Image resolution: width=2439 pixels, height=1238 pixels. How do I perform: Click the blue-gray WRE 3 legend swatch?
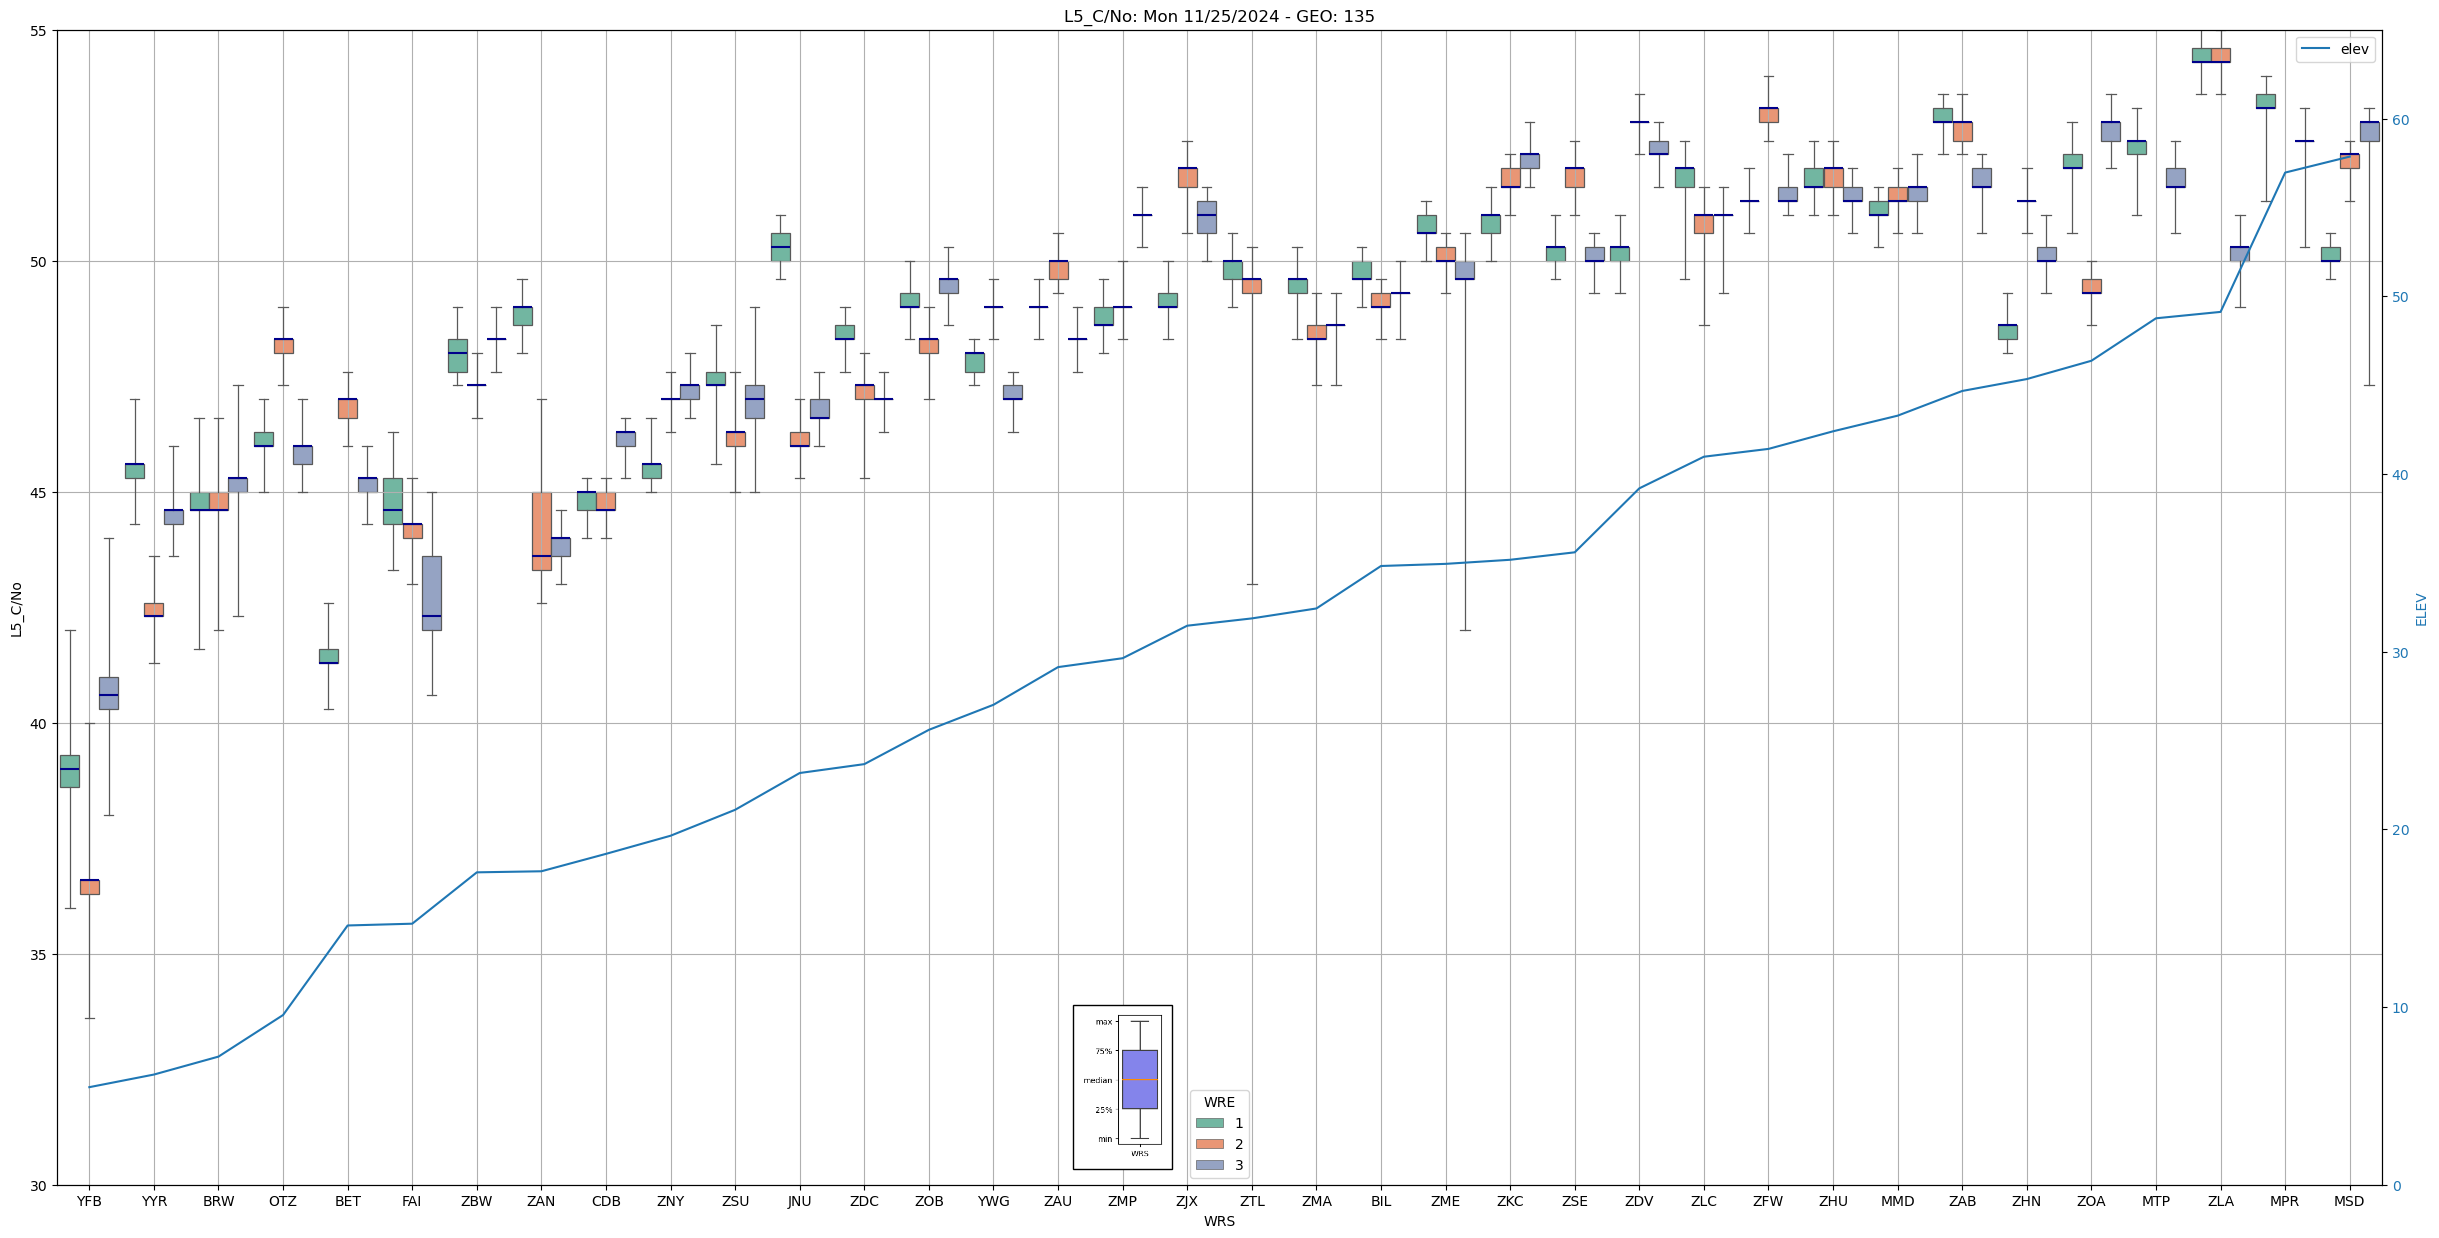coord(1209,1165)
